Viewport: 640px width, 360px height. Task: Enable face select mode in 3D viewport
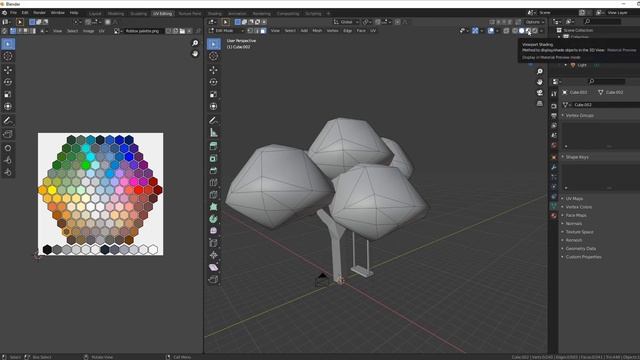click(x=263, y=31)
